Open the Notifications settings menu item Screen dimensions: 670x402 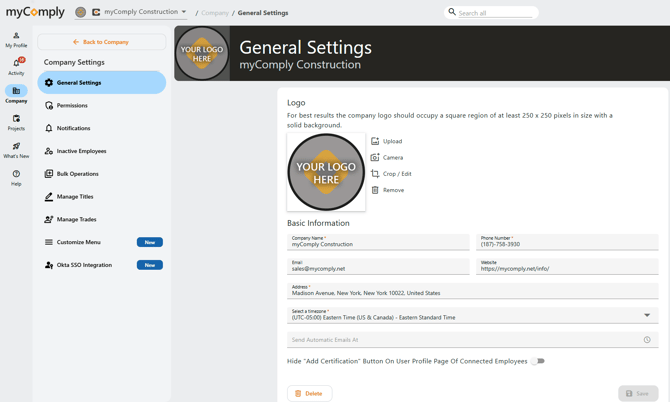click(x=102, y=128)
